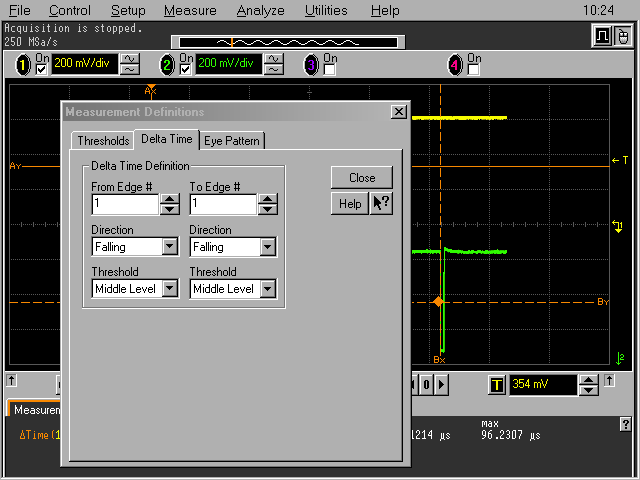Enable the channel 4 On checkbox
Image resolution: width=640 pixels, height=480 pixels.
tap(474, 70)
